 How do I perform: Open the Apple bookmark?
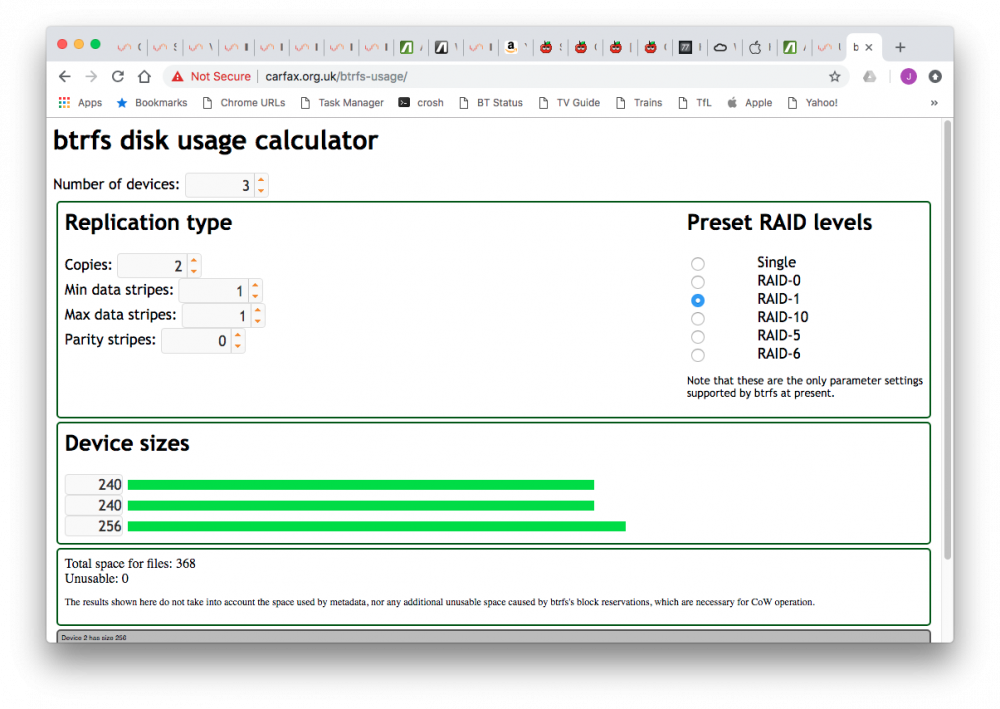click(x=749, y=103)
